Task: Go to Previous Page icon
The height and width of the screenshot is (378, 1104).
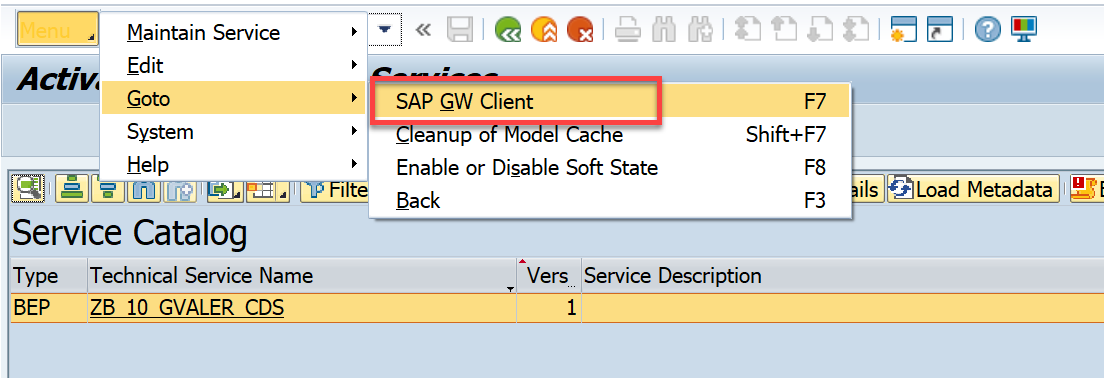Action: (x=783, y=30)
